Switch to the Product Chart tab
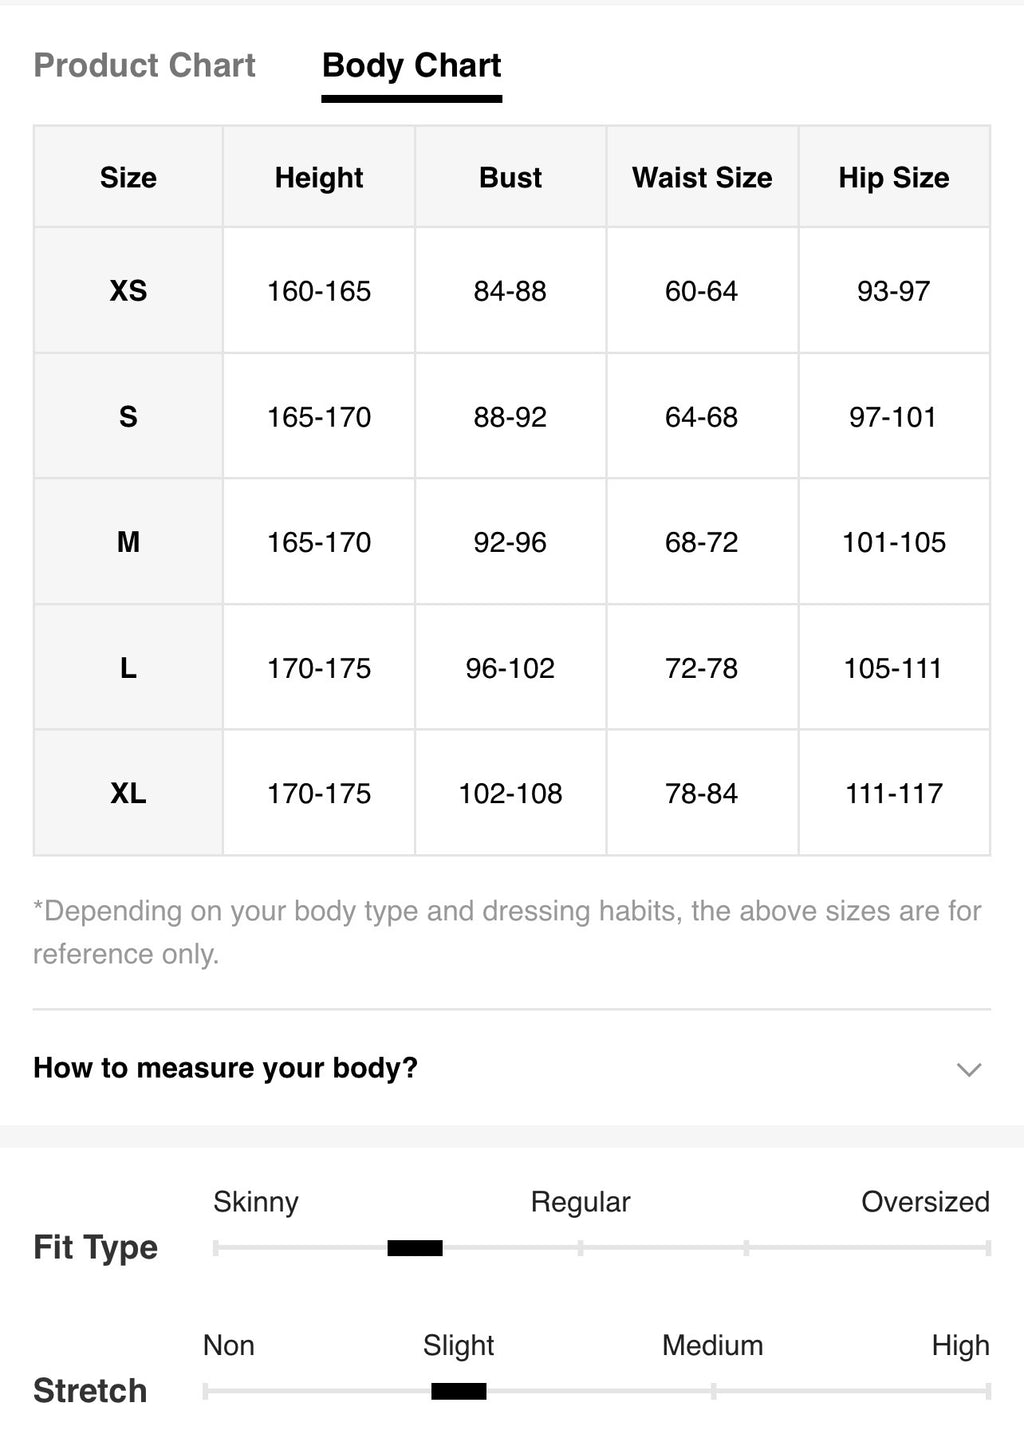Screen dimensions: 1024x1434 pos(145,66)
